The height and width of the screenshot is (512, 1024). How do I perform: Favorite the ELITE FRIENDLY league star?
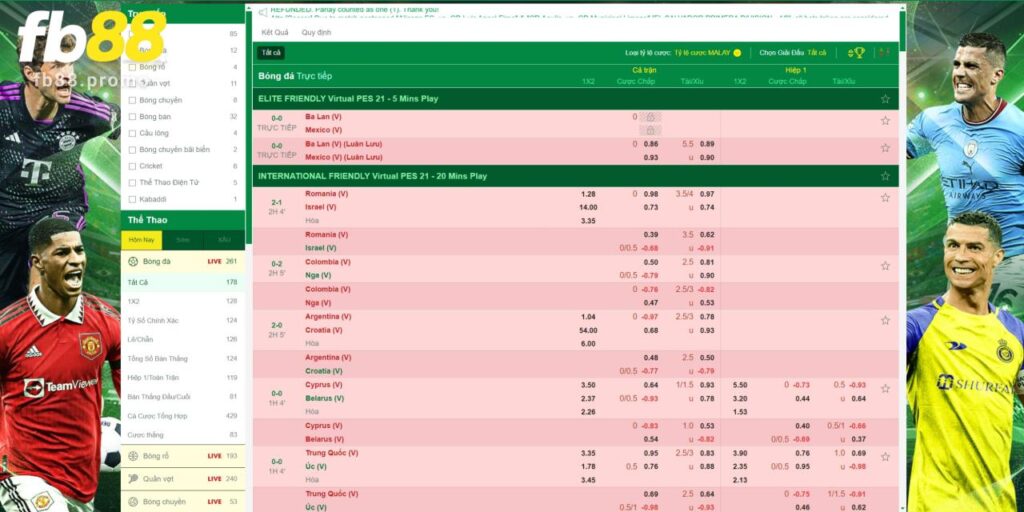tap(885, 99)
